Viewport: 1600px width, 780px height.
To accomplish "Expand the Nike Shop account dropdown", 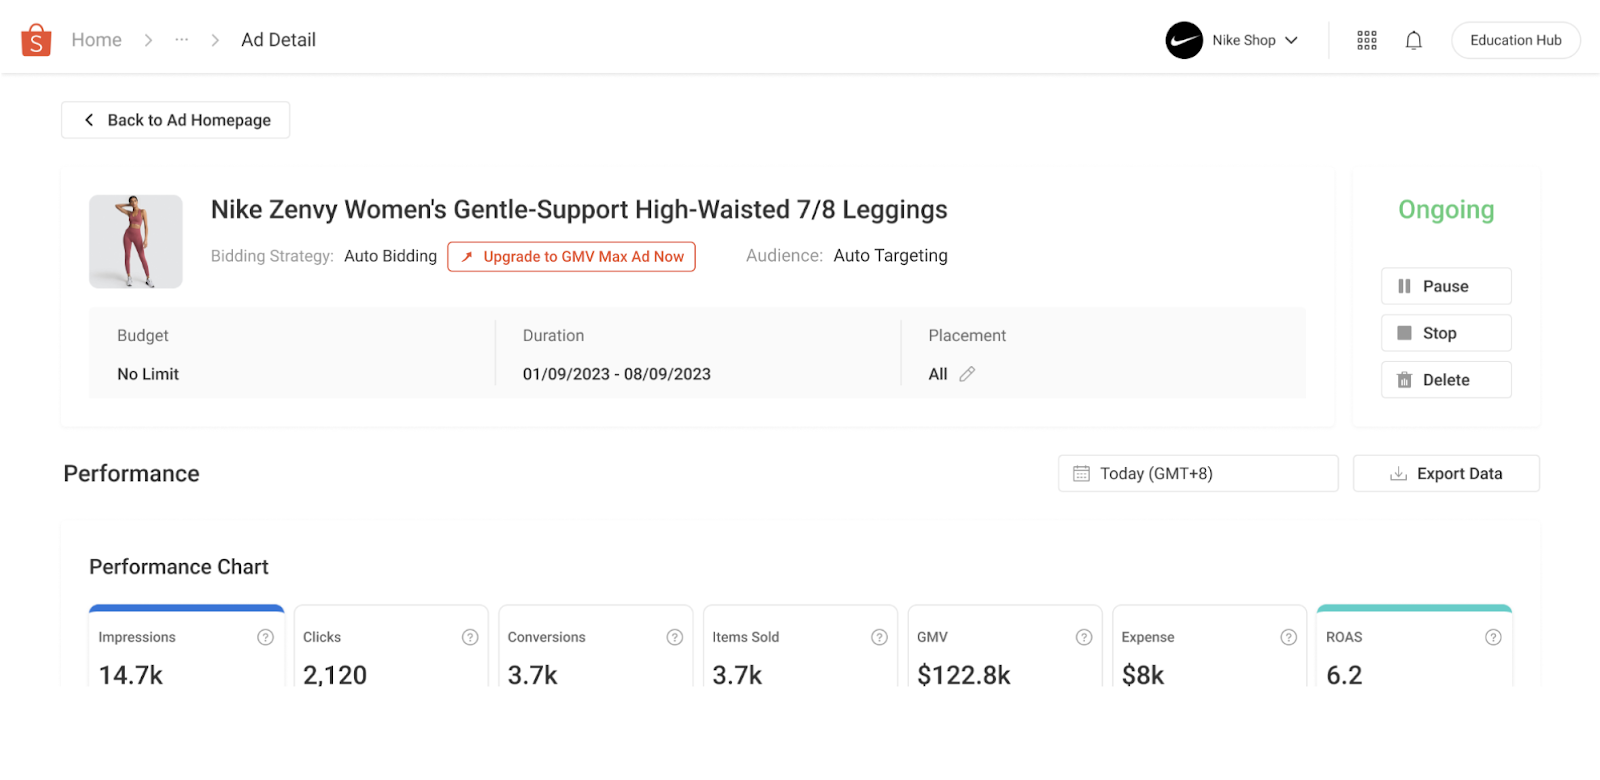I will [1291, 40].
